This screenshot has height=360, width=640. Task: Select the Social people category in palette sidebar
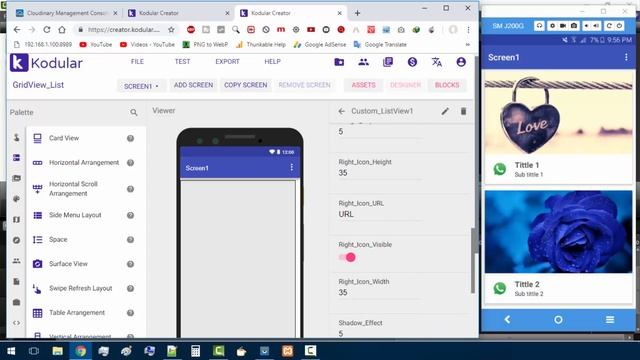click(x=16, y=261)
